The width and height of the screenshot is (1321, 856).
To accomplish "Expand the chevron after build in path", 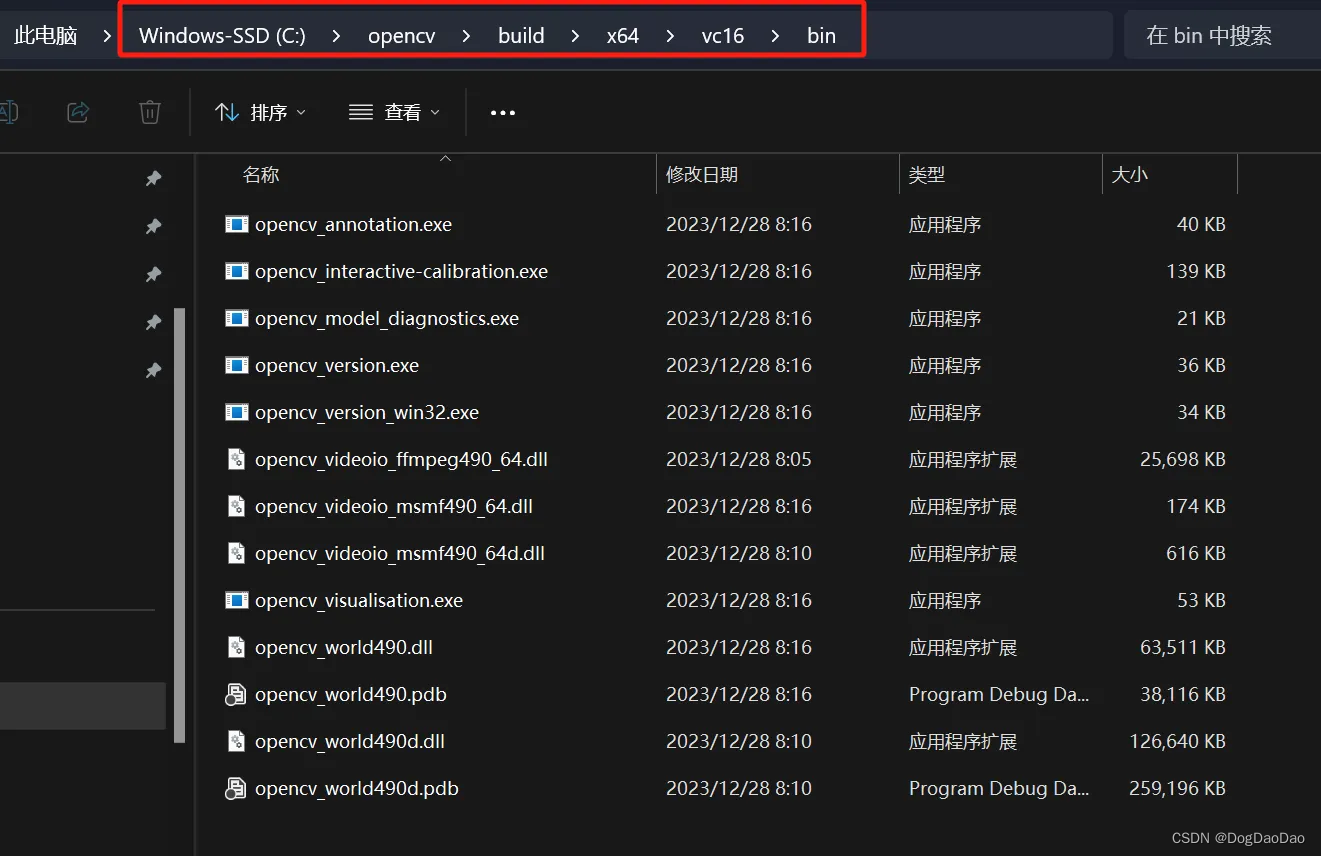I will [x=575, y=36].
